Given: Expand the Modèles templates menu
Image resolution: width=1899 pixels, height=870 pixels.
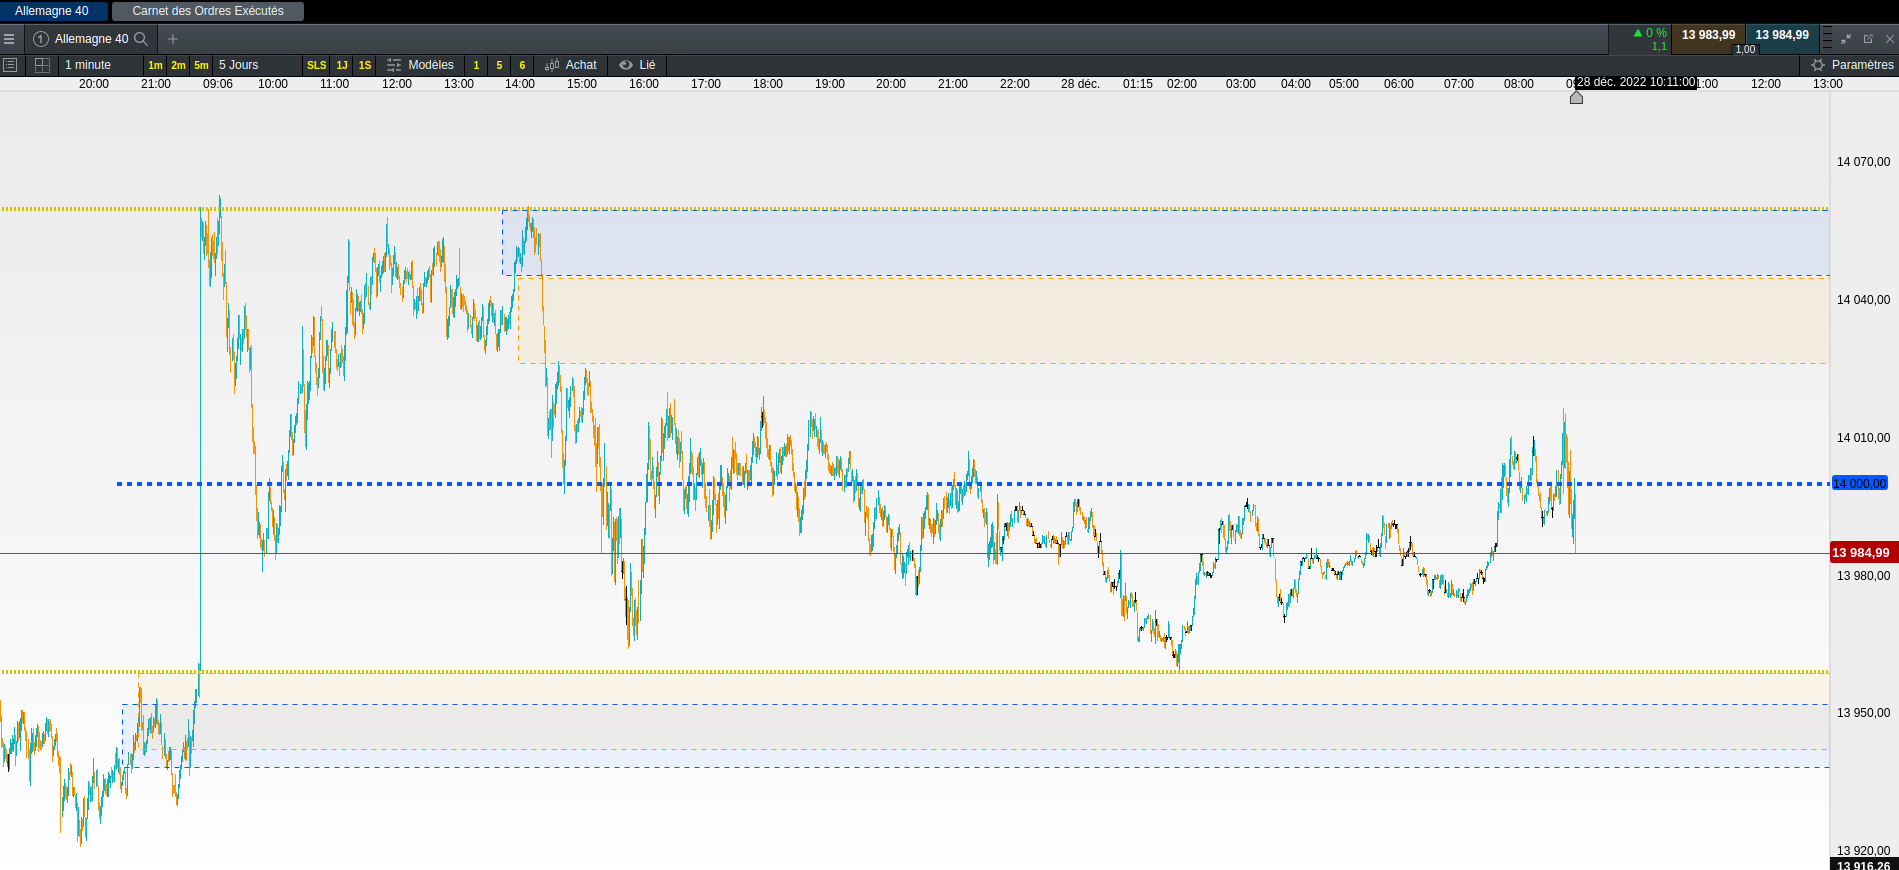Looking at the screenshot, I should (421, 65).
